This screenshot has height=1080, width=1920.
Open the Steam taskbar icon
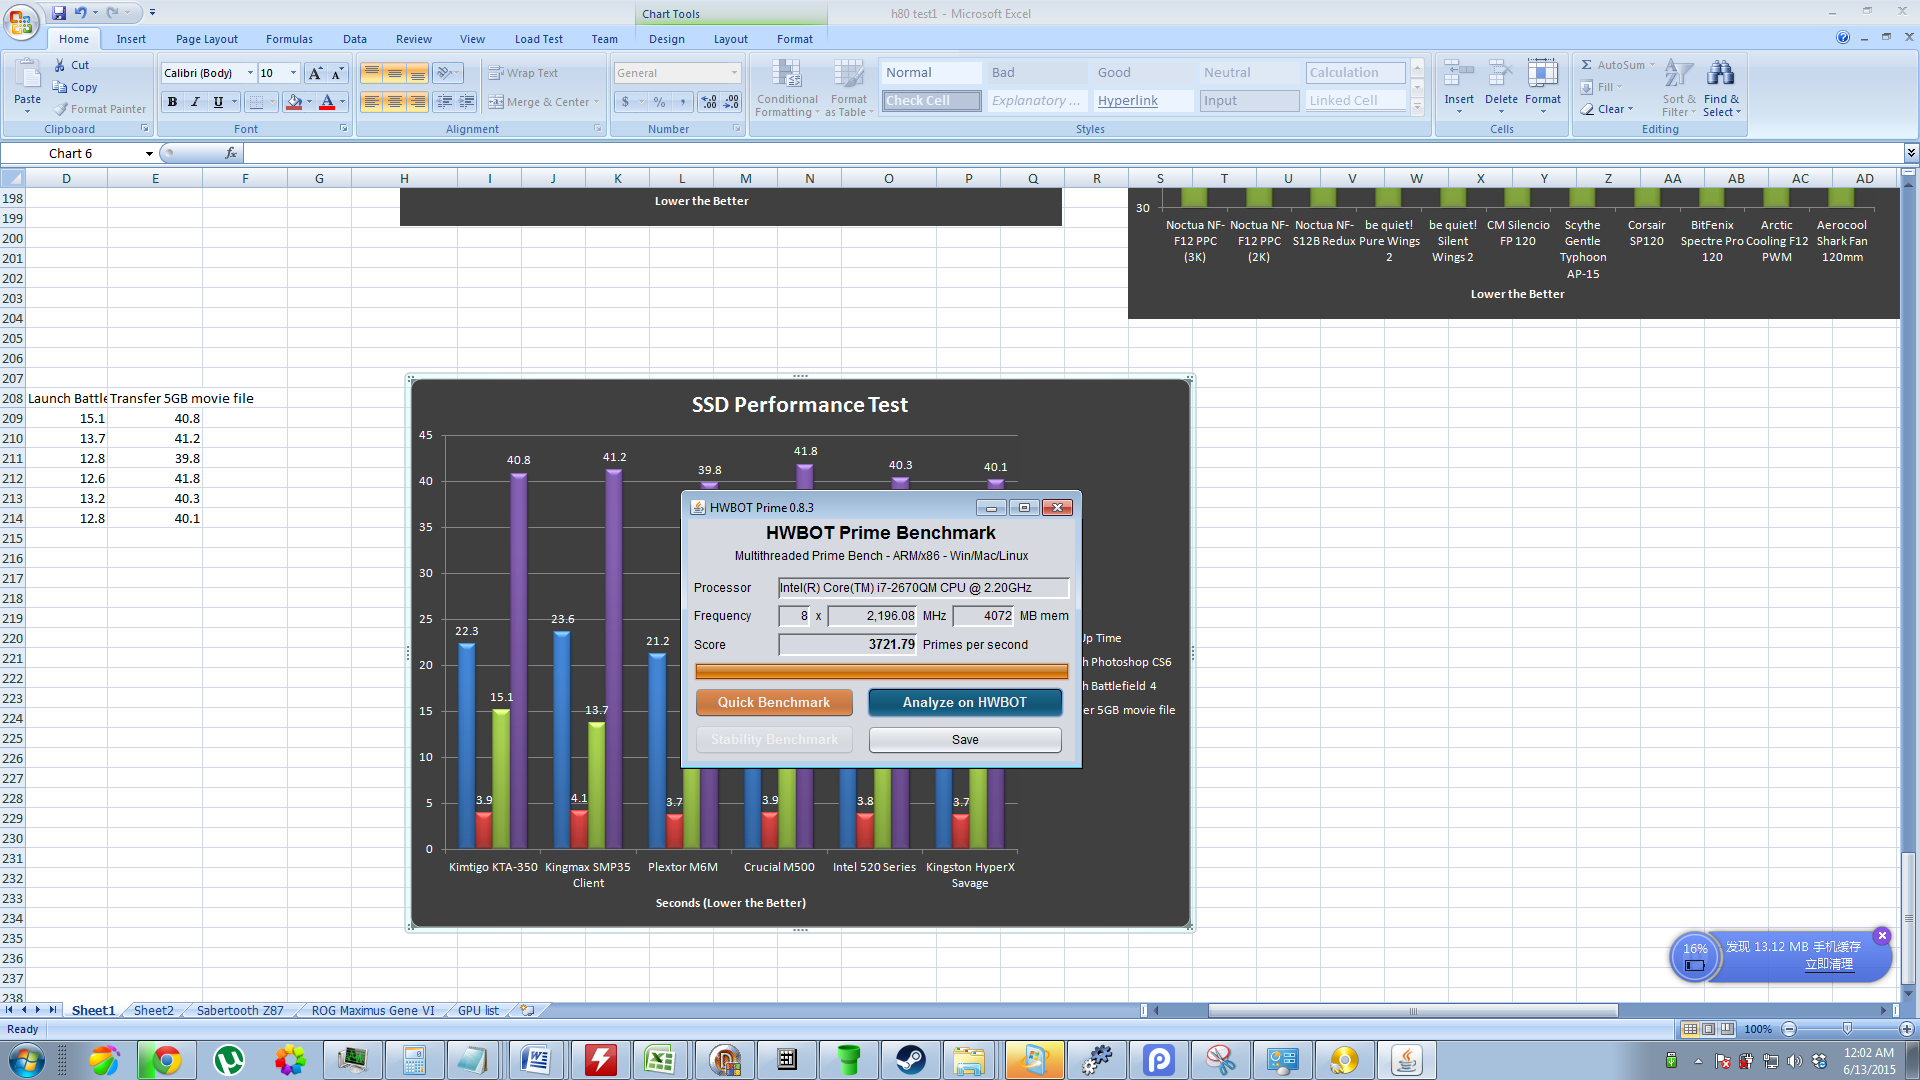click(910, 1060)
